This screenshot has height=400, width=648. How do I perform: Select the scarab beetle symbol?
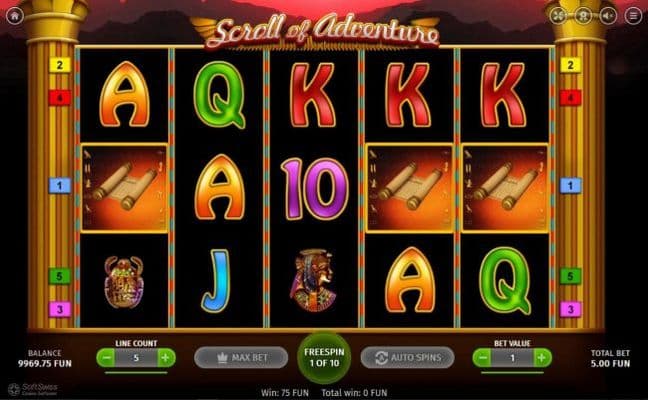click(124, 282)
